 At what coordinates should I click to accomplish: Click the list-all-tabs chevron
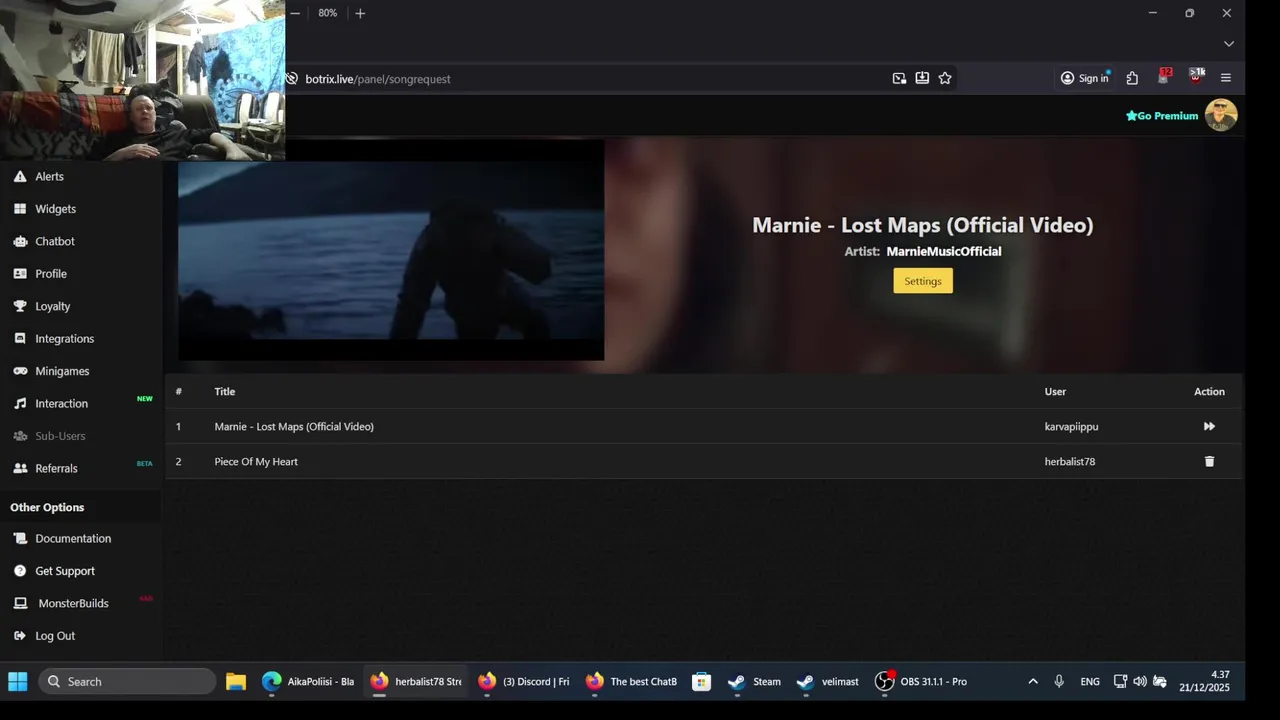point(1229,44)
